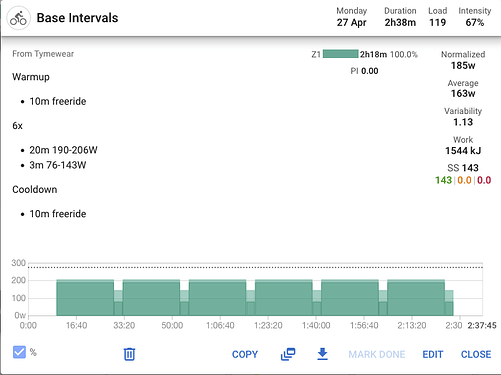Click the Load 119 value
Screen dimensions: 501x375
(437, 17)
